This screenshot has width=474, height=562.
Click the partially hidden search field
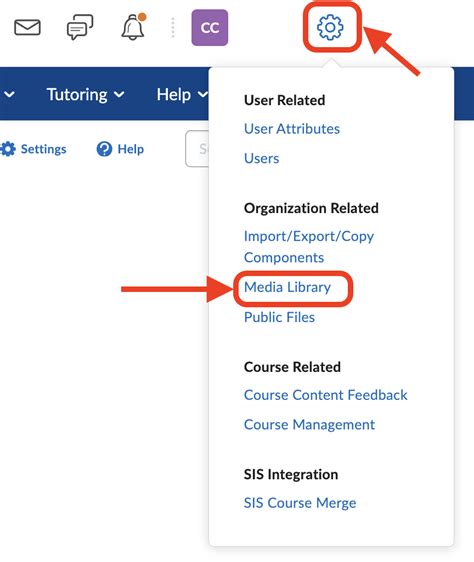pyautogui.click(x=197, y=149)
